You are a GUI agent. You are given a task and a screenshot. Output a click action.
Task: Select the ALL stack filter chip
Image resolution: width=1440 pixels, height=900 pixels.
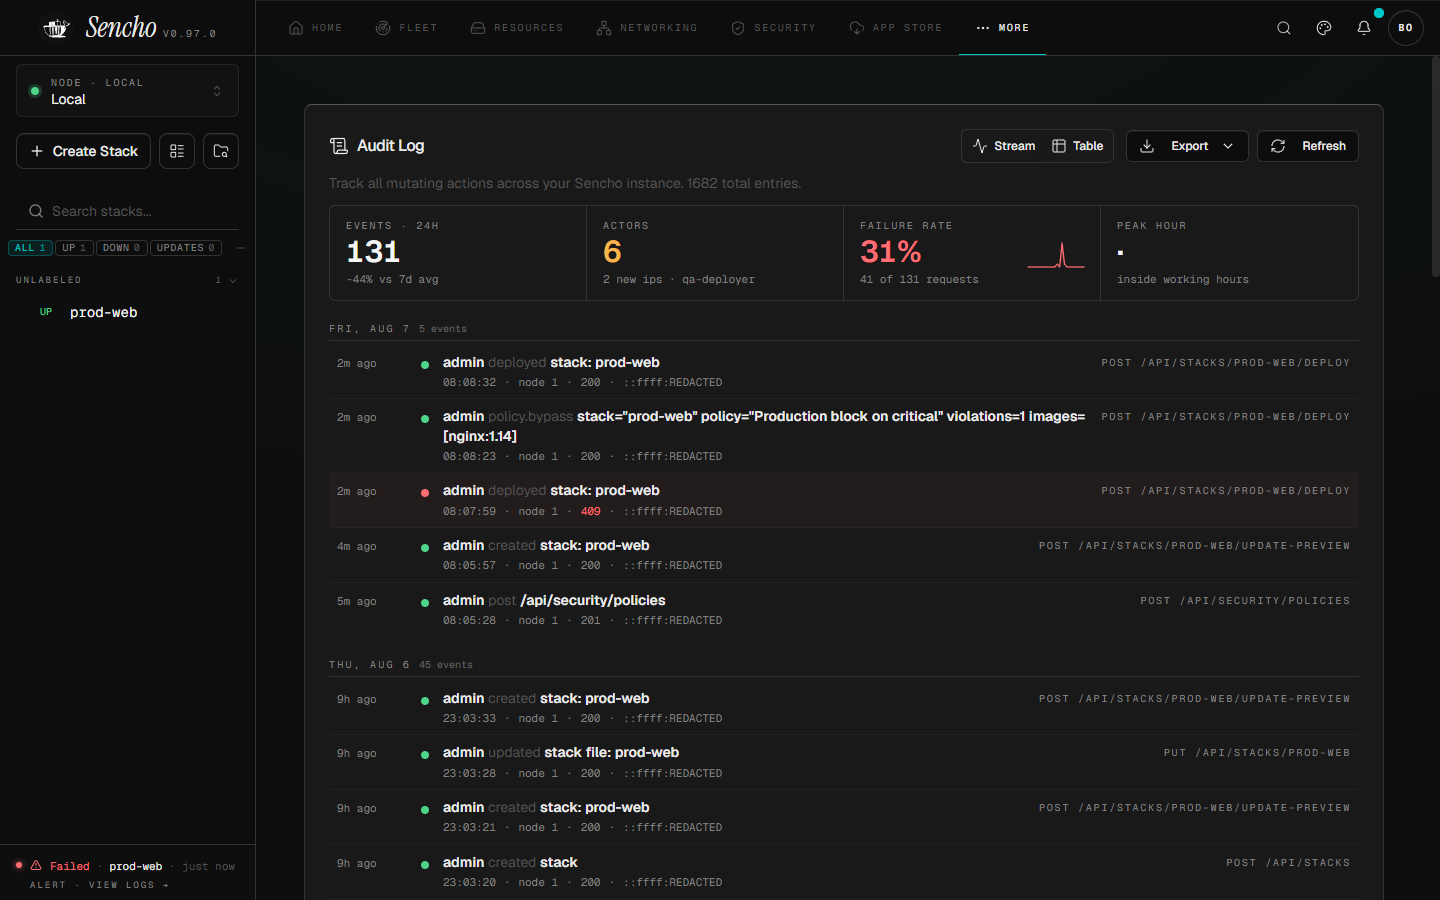[x=30, y=248]
